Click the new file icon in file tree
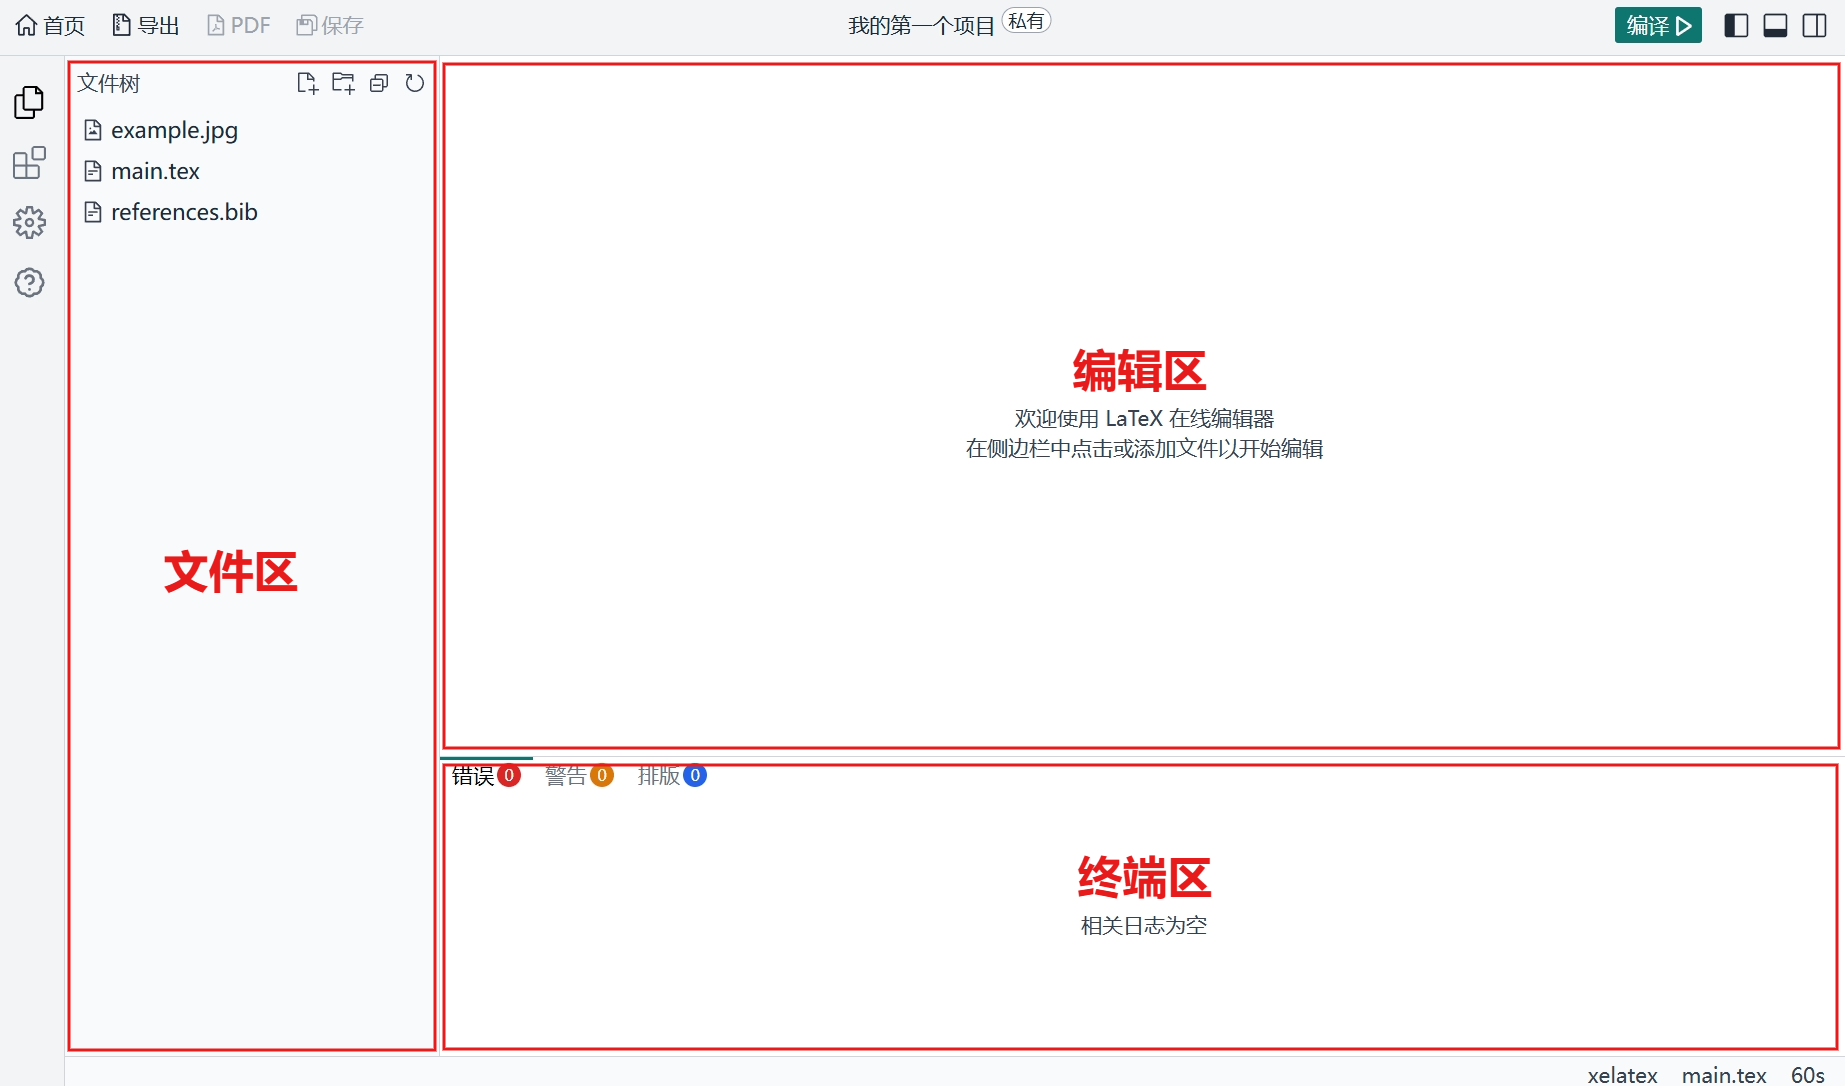Image resolution: width=1845 pixels, height=1086 pixels. pyautogui.click(x=307, y=84)
